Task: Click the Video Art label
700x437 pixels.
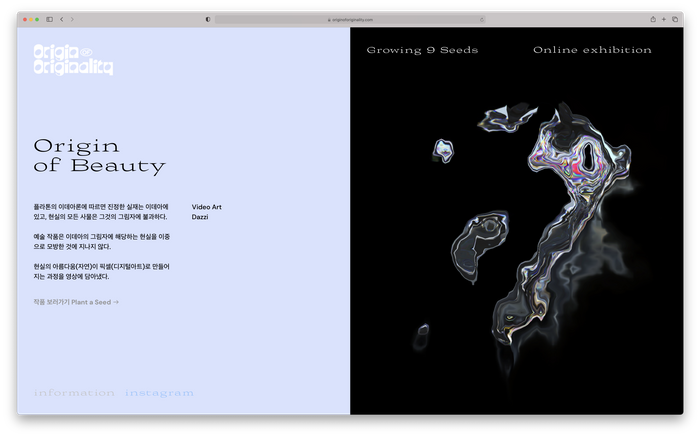Action: pyautogui.click(x=207, y=207)
